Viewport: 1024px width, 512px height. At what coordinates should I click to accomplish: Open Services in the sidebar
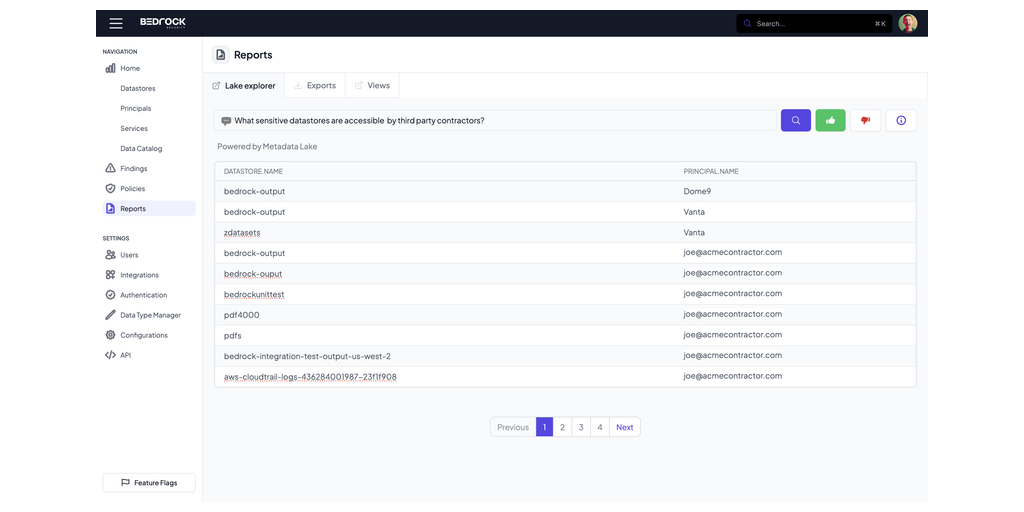click(134, 129)
